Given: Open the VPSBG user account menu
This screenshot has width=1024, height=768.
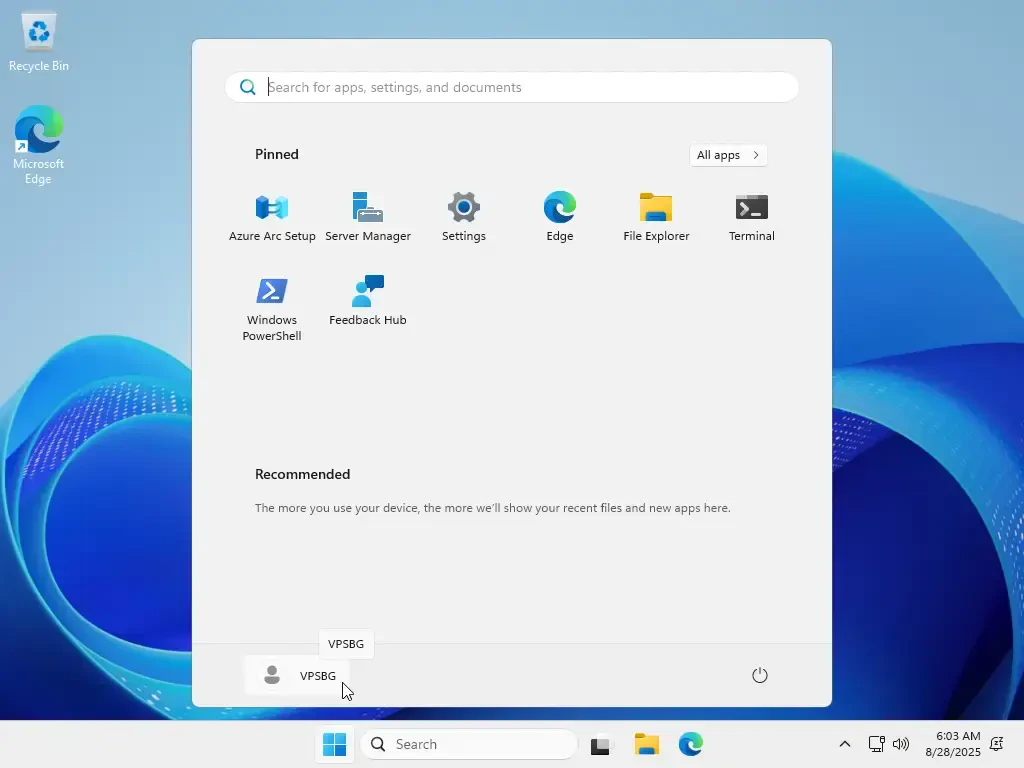Looking at the screenshot, I should (298, 675).
